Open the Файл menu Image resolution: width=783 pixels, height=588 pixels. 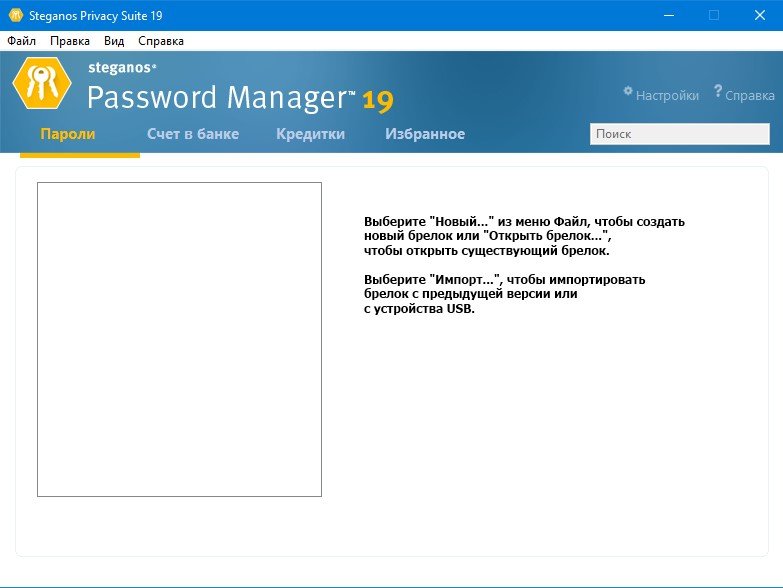pyautogui.click(x=21, y=41)
